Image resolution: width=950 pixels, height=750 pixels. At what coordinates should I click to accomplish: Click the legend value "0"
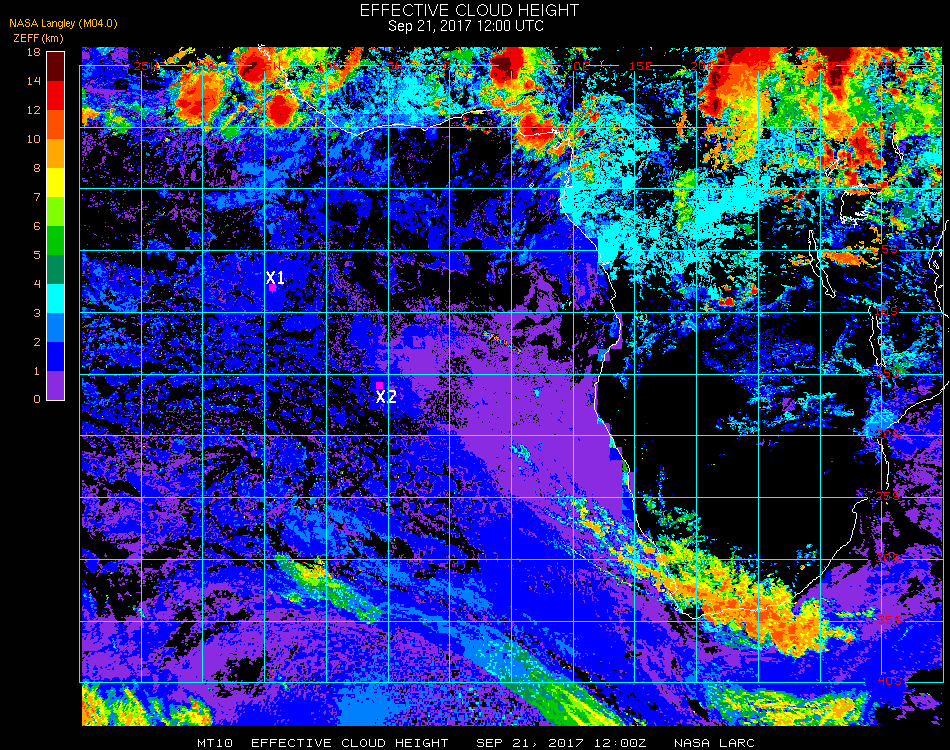tap(37, 399)
